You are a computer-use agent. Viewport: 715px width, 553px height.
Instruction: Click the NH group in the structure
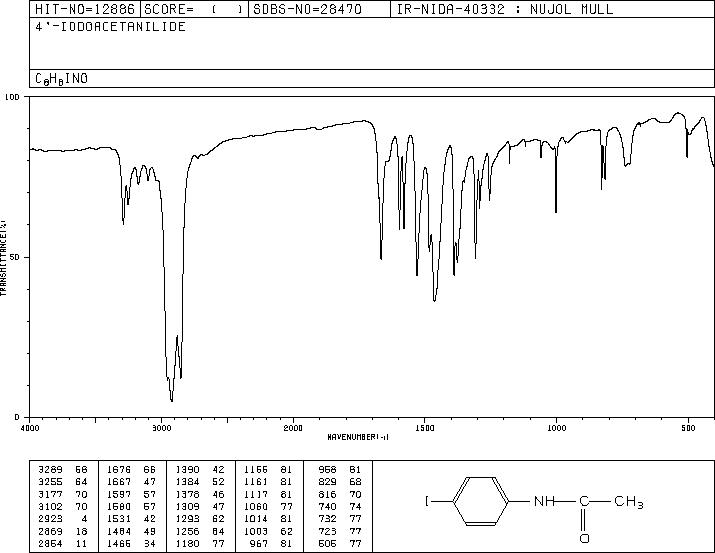pos(544,501)
